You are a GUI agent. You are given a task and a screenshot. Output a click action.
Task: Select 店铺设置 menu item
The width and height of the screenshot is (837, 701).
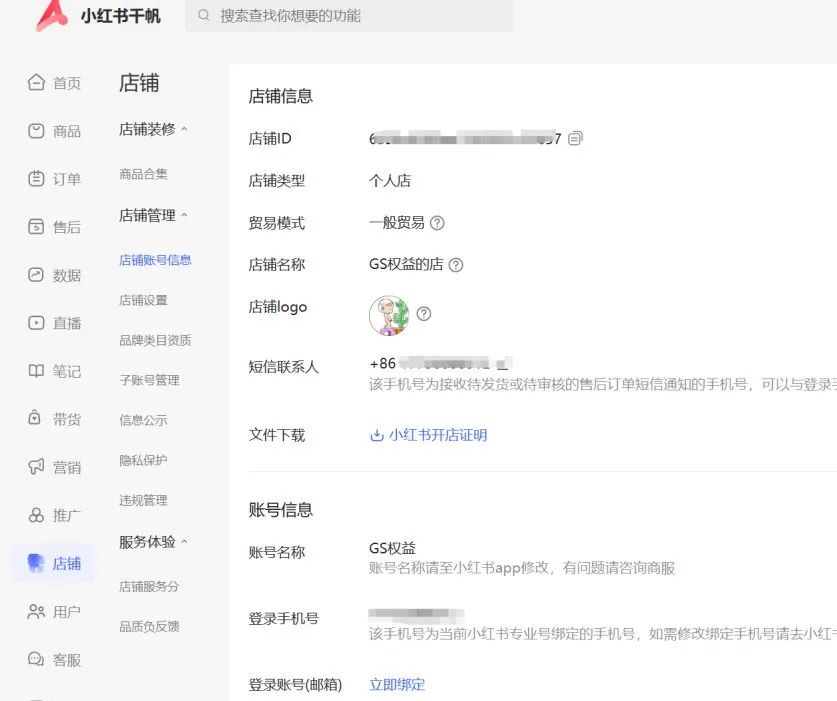click(143, 300)
